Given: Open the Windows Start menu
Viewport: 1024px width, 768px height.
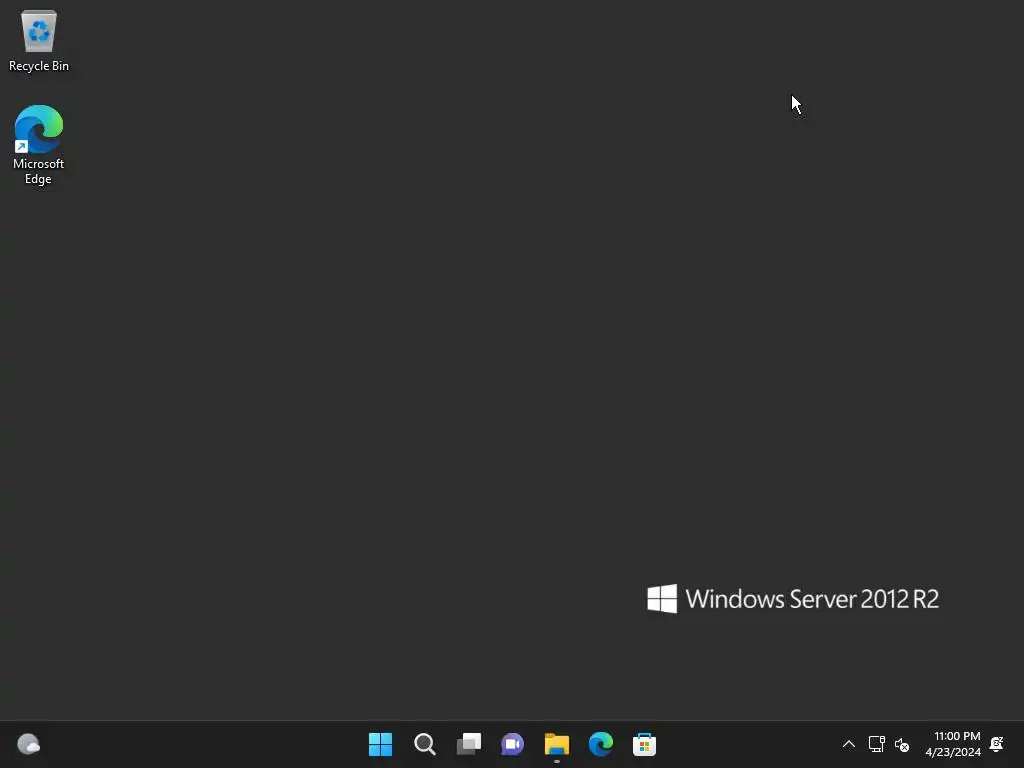Looking at the screenshot, I should click(x=380, y=744).
